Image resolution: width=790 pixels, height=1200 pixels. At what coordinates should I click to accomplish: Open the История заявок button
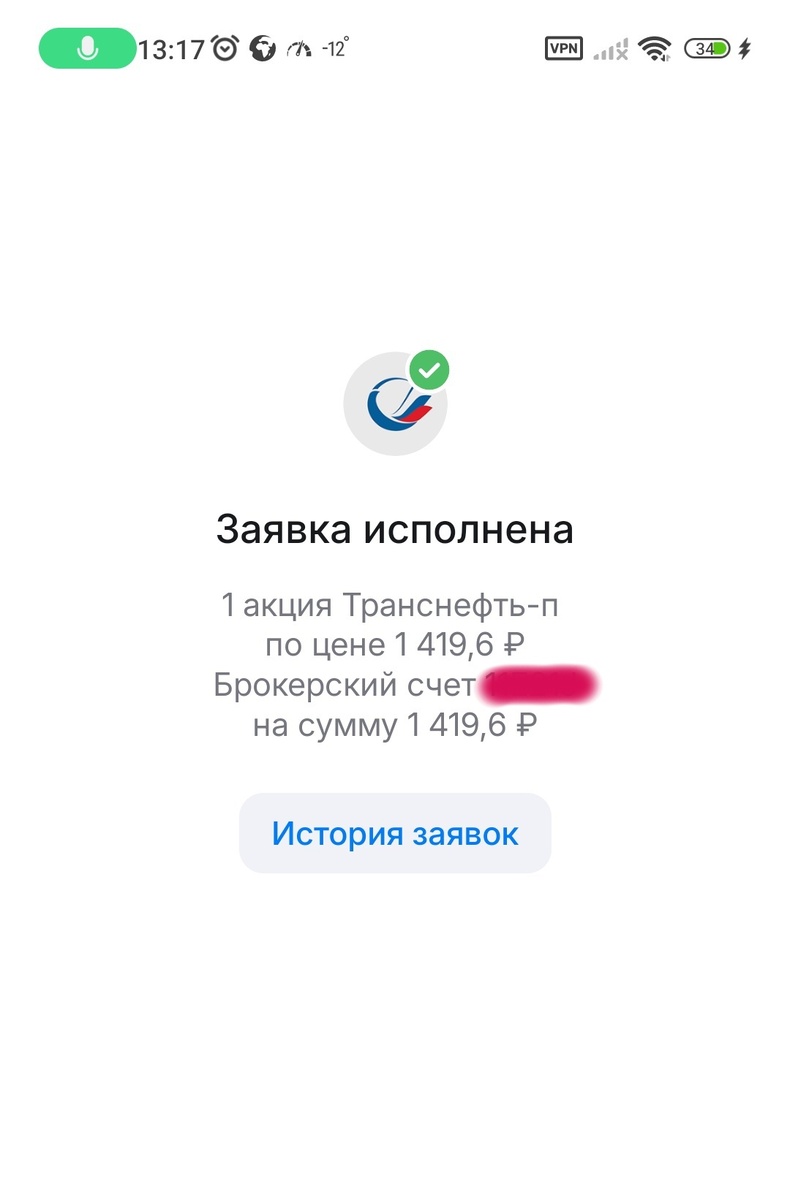pos(395,833)
